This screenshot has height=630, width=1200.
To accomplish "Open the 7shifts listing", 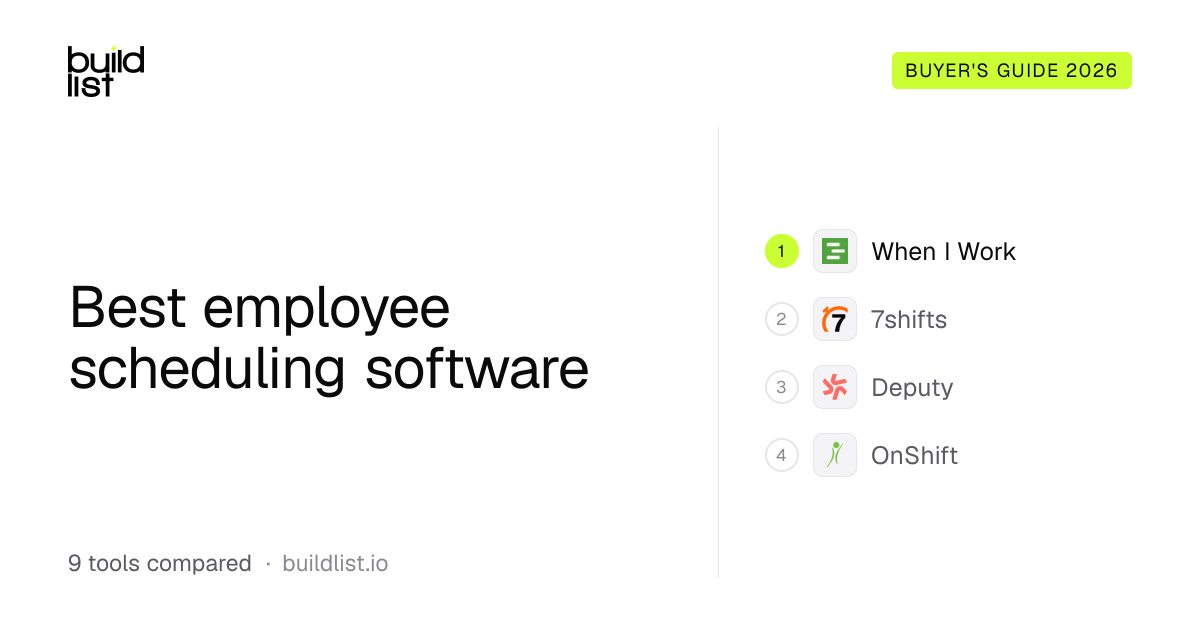I will [909, 319].
